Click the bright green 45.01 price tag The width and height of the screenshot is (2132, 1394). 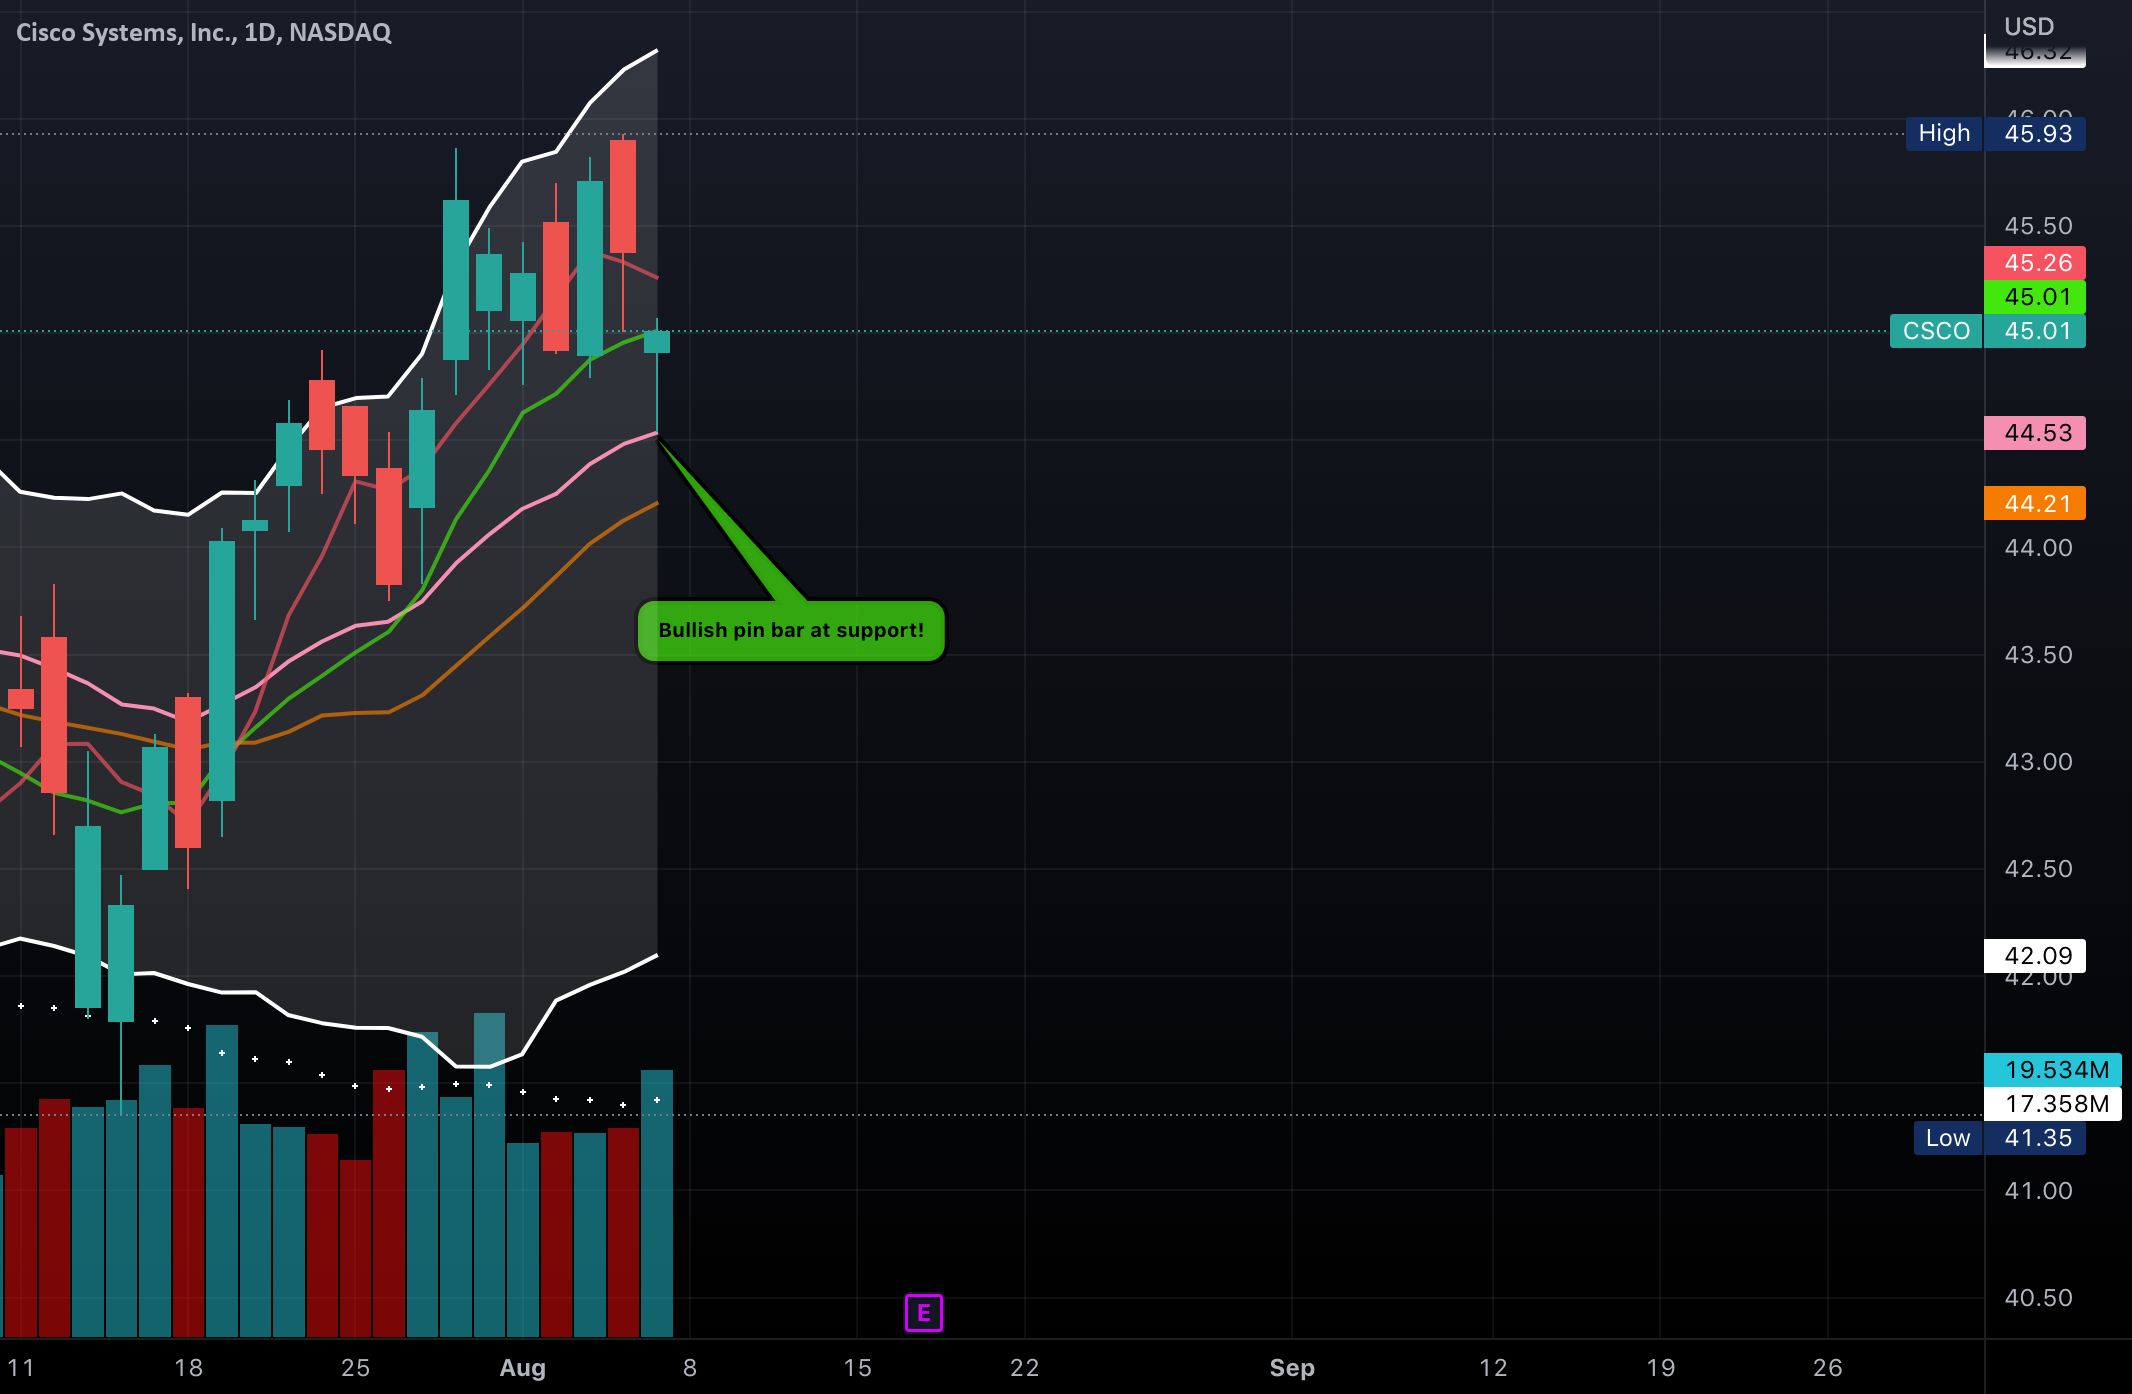click(x=2034, y=297)
